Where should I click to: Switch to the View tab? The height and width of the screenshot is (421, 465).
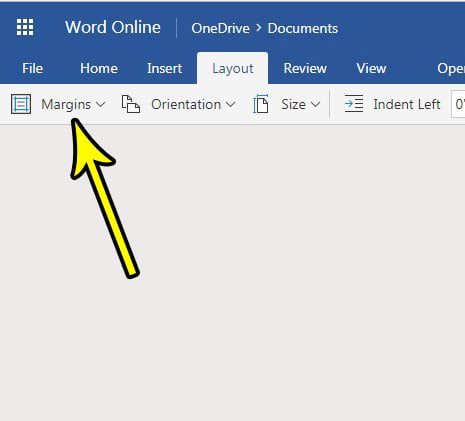(x=371, y=68)
